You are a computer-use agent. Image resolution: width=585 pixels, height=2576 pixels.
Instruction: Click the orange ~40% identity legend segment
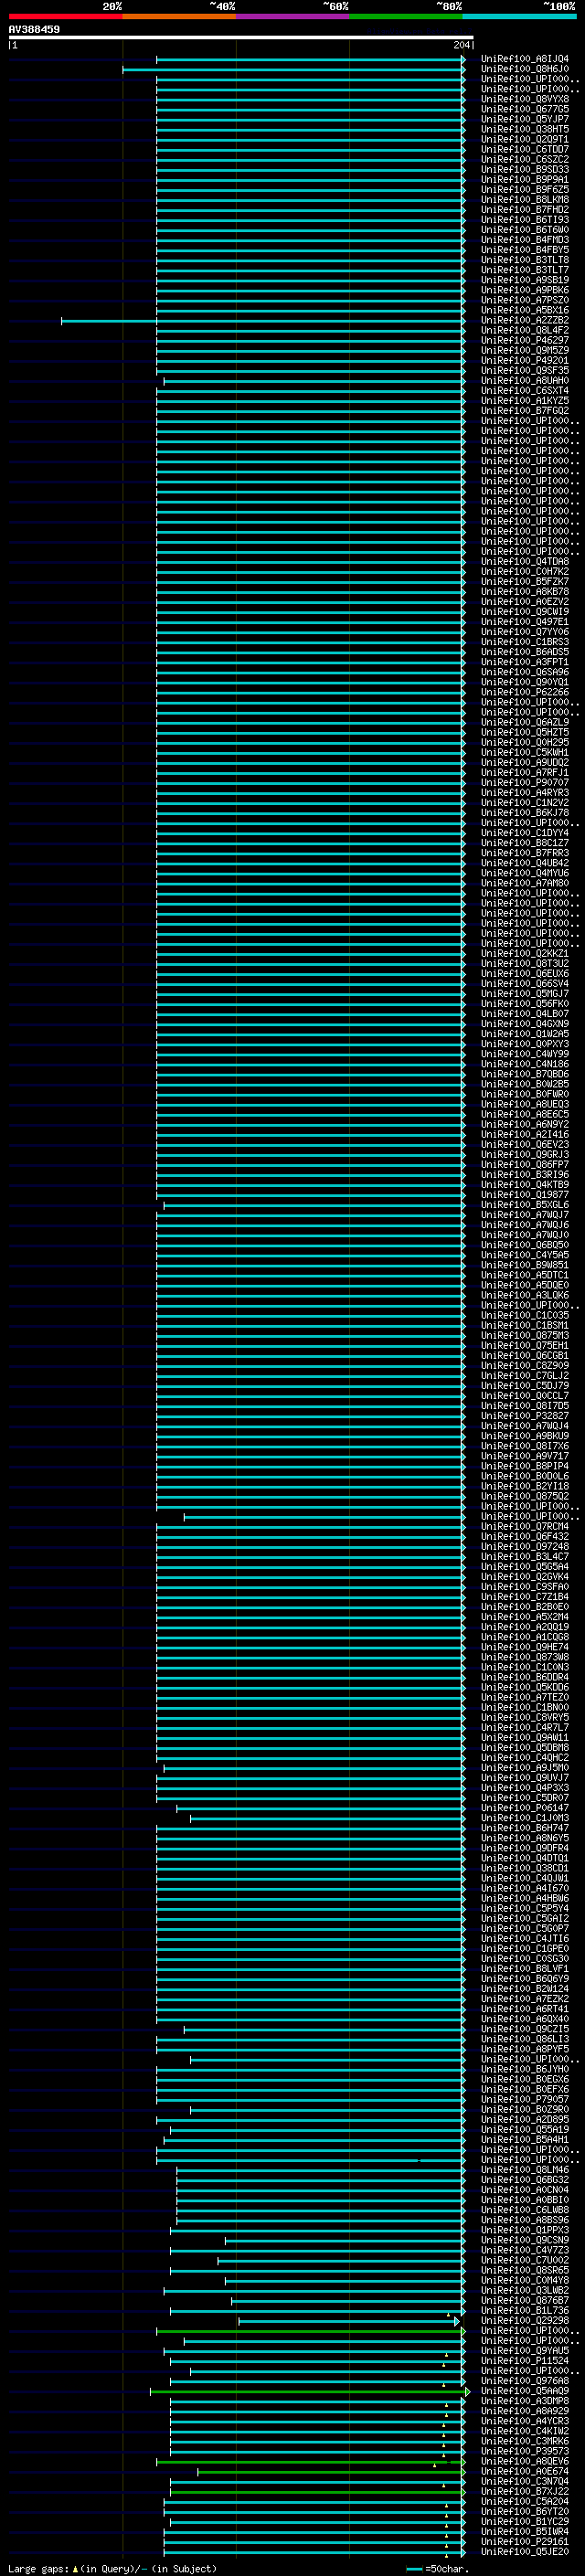[x=179, y=16]
